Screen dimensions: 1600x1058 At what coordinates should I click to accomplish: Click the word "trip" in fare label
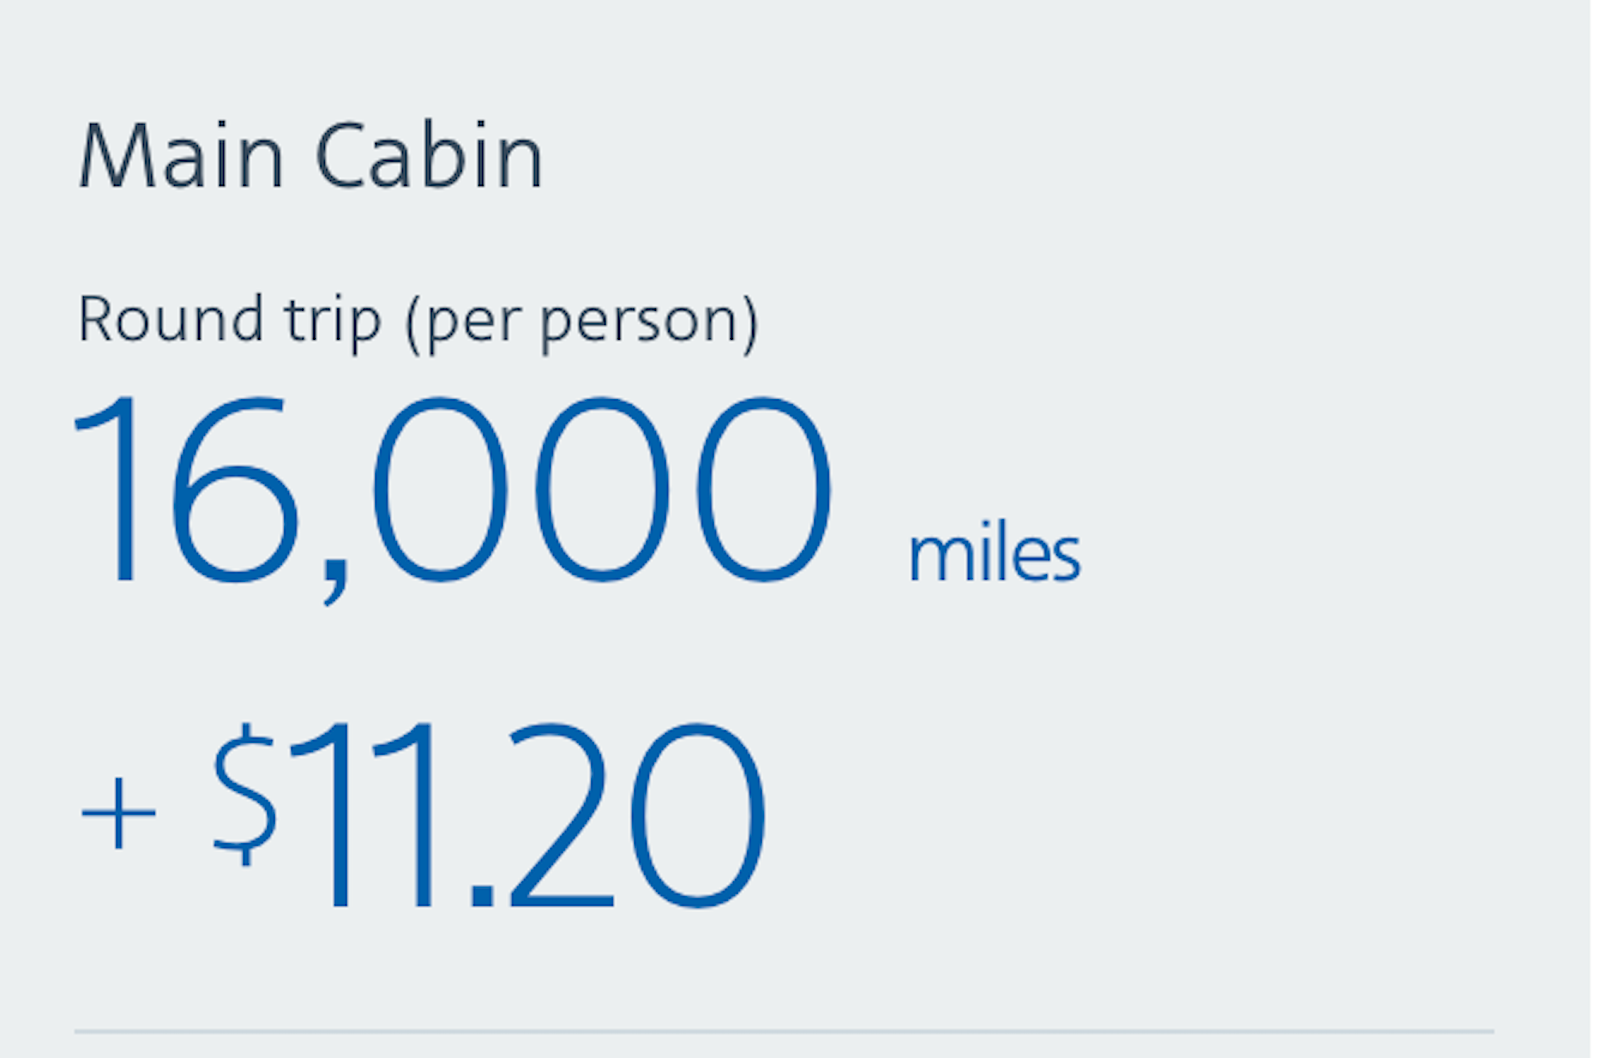coord(332,321)
